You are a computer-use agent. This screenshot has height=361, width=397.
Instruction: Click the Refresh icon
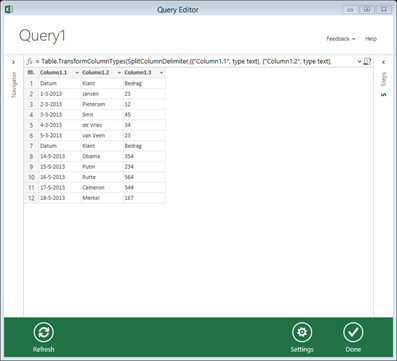point(44,332)
